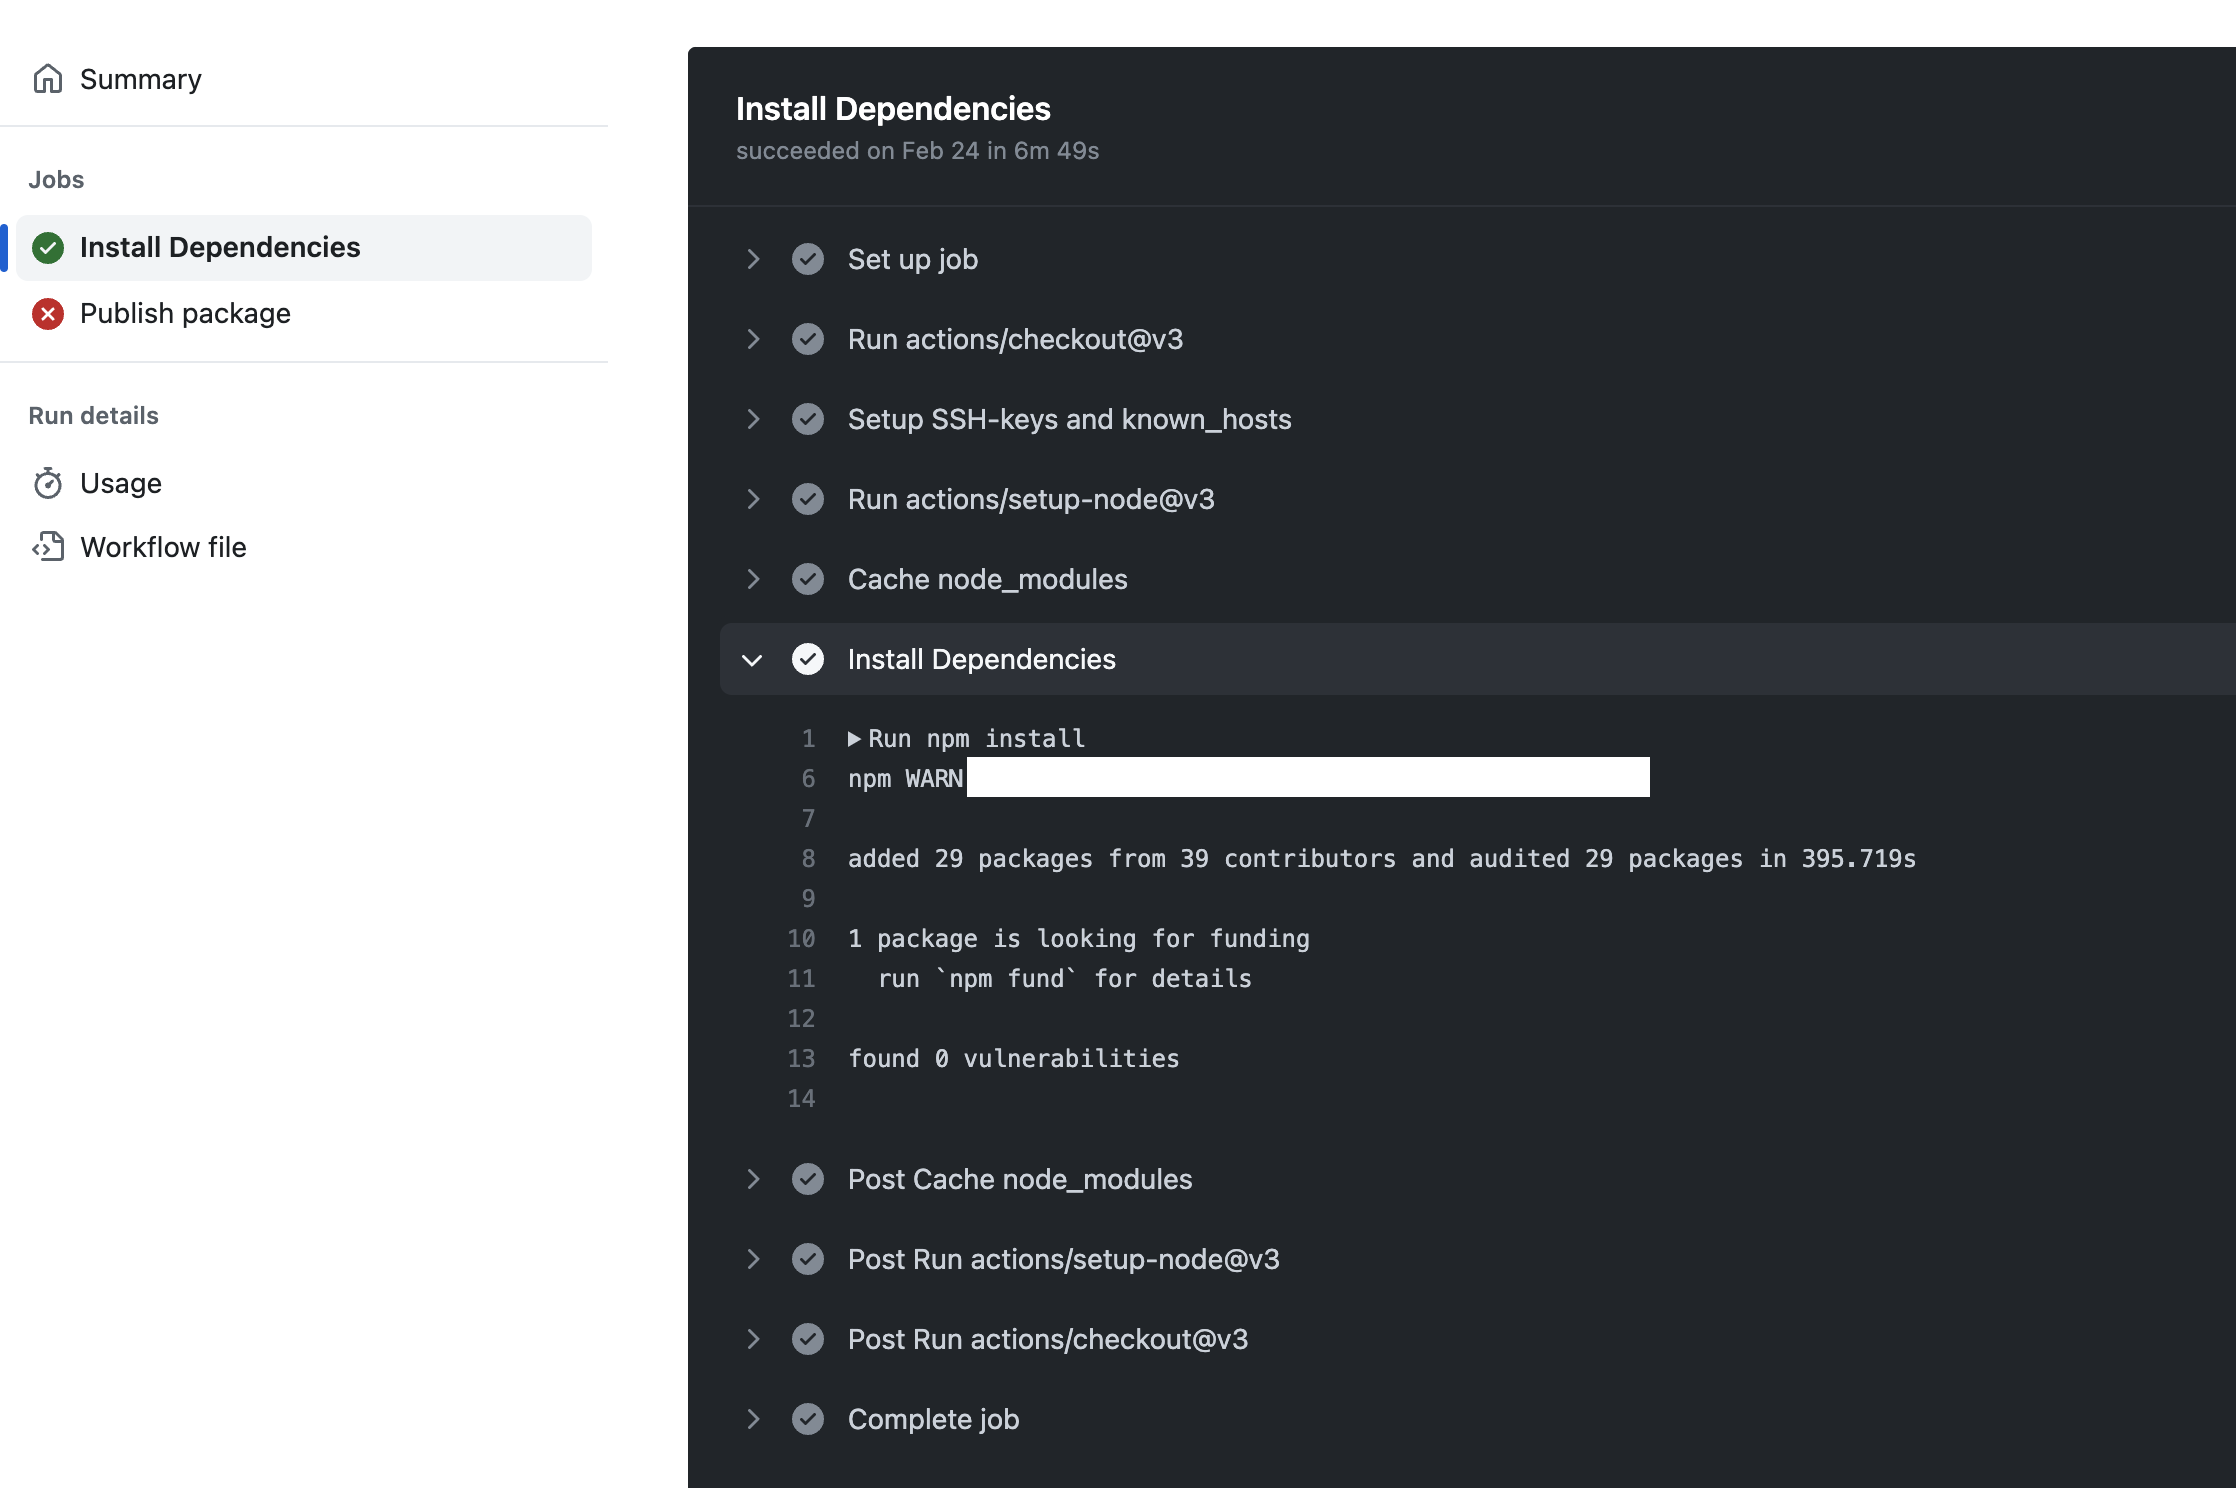The height and width of the screenshot is (1488, 2236).
Task: Expand the Setup SSH-keys and known_hosts step
Action: point(753,419)
